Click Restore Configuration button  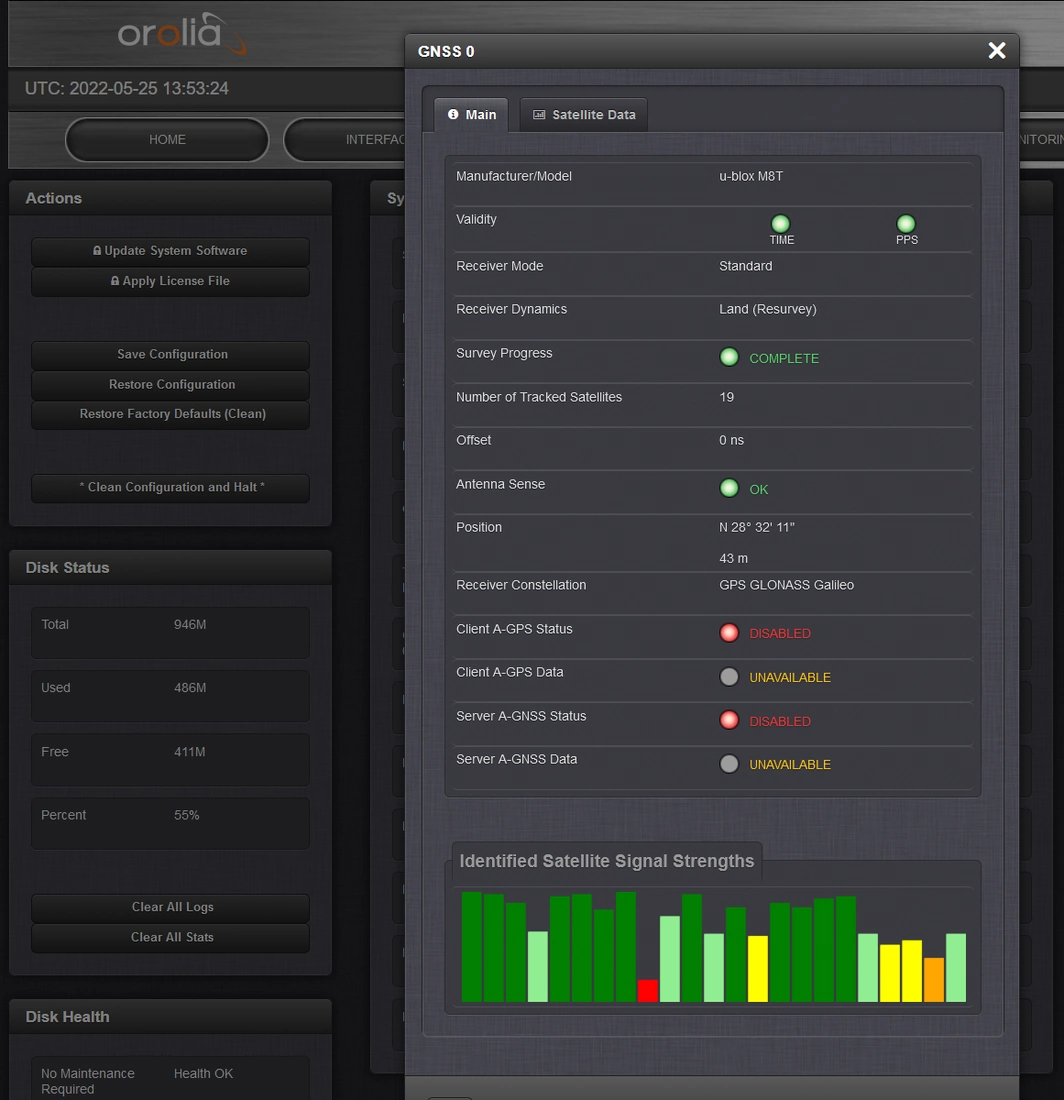coord(170,385)
